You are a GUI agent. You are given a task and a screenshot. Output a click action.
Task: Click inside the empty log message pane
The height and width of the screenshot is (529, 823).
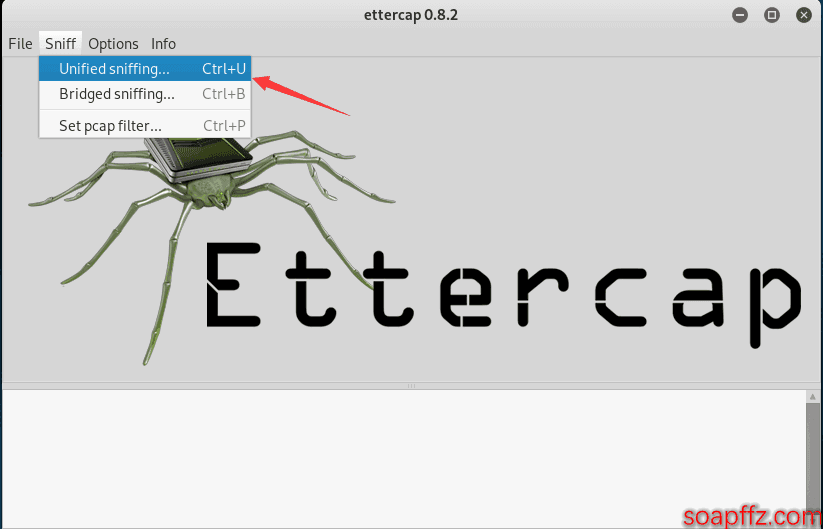(403, 459)
